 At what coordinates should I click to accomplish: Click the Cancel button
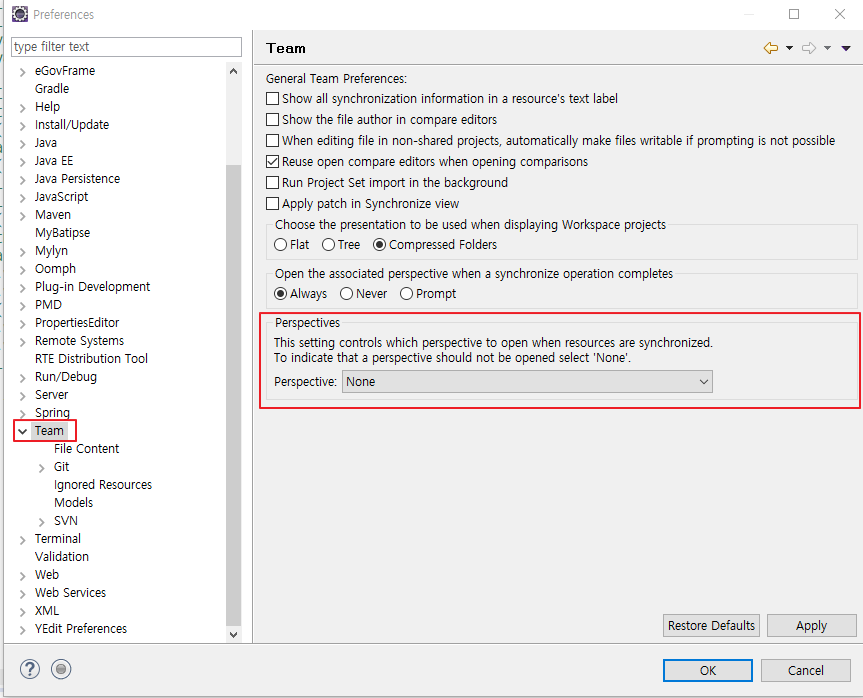tap(806, 670)
